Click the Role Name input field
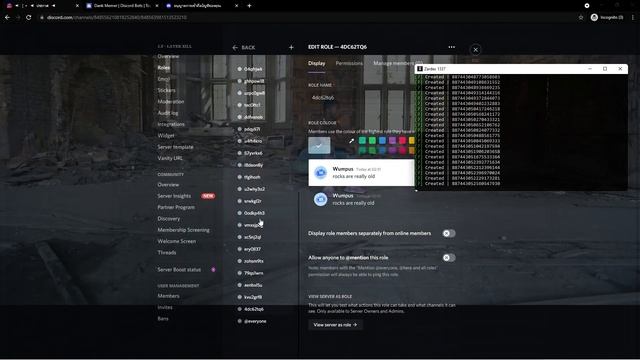This screenshot has width=640, height=360. pos(361,98)
